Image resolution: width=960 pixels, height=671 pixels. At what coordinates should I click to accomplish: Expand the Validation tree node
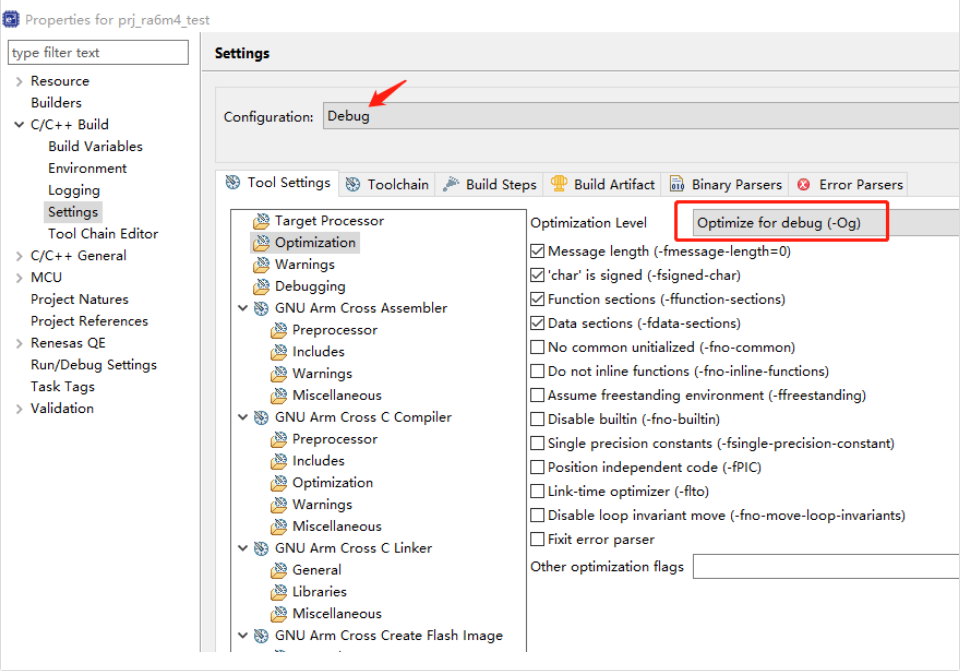(x=19, y=409)
